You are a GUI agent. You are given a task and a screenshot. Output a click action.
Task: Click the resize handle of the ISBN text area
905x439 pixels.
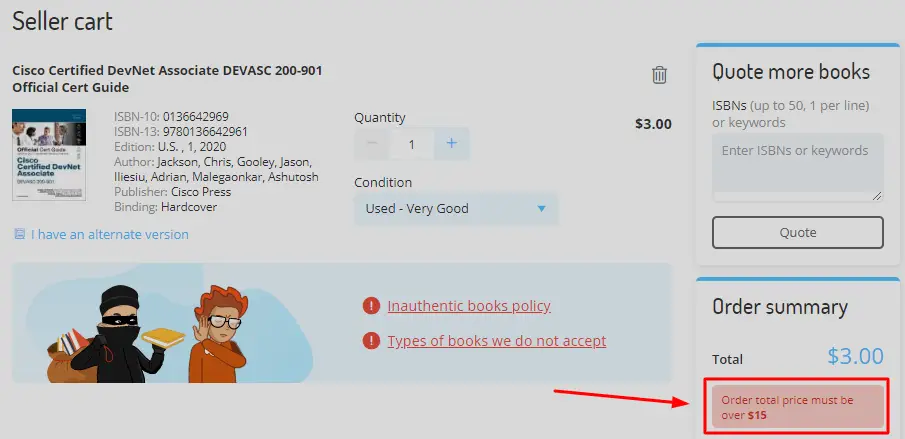(877, 196)
